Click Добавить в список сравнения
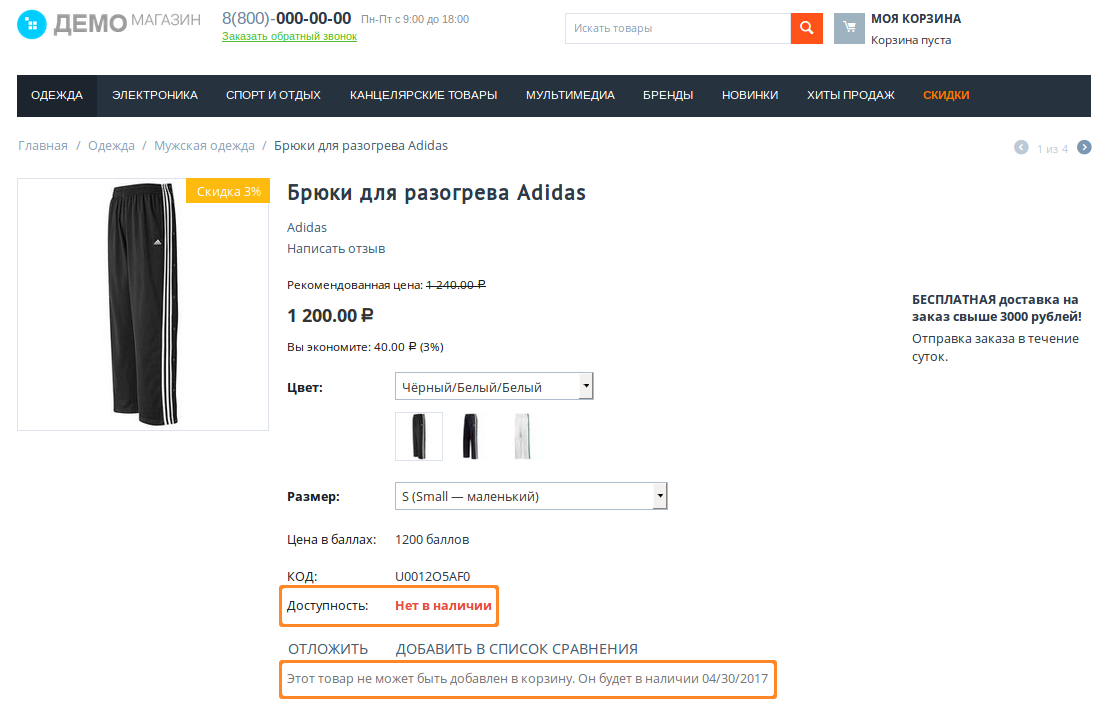1106x710 pixels. [516, 649]
